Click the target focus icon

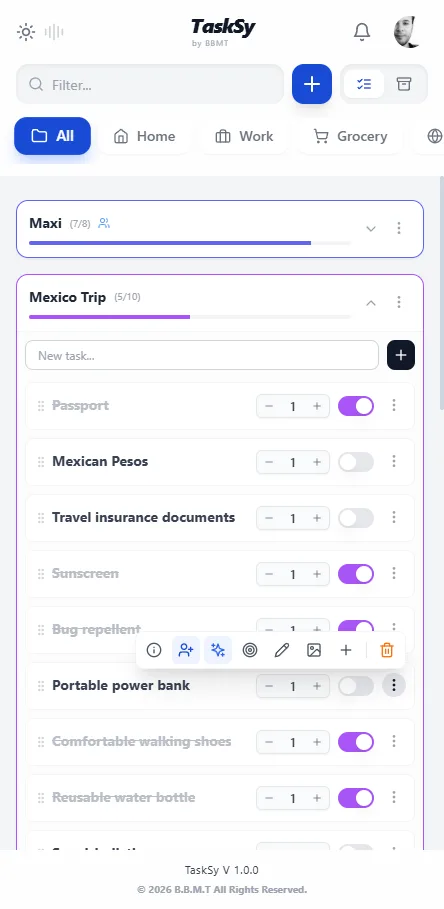point(250,650)
